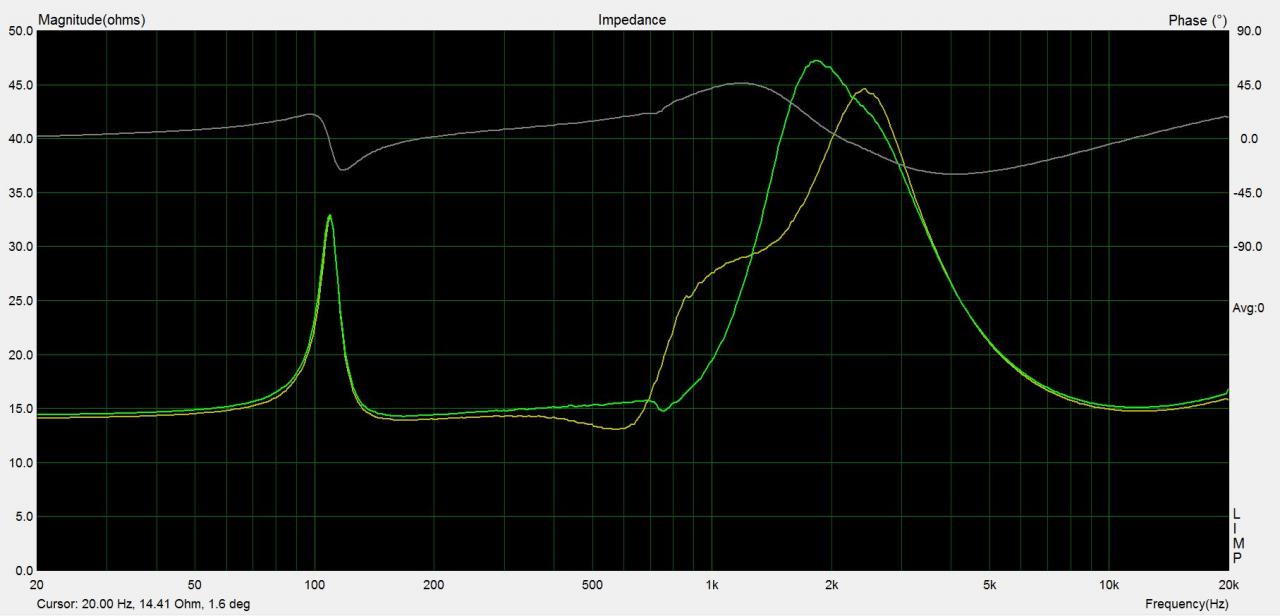1280x616 pixels.
Task: Select the -45.0 phase axis value
Action: pyautogui.click(x=1249, y=193)
